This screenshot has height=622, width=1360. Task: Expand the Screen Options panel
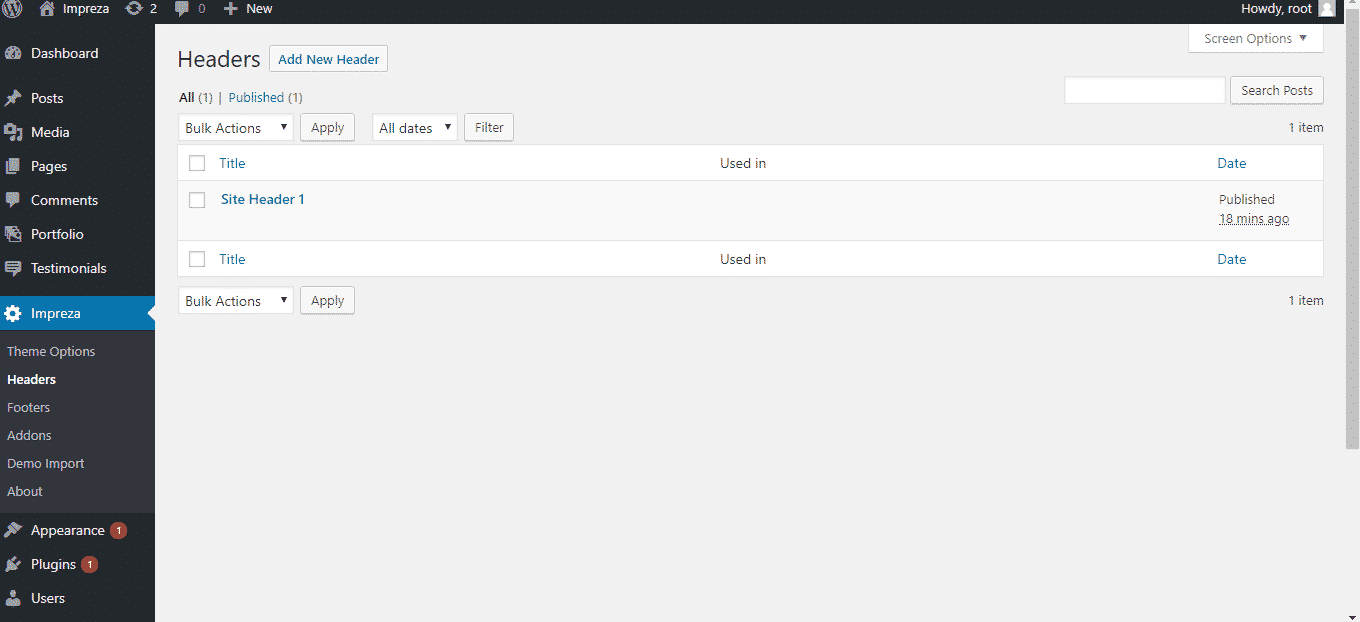coord(1255,39)
